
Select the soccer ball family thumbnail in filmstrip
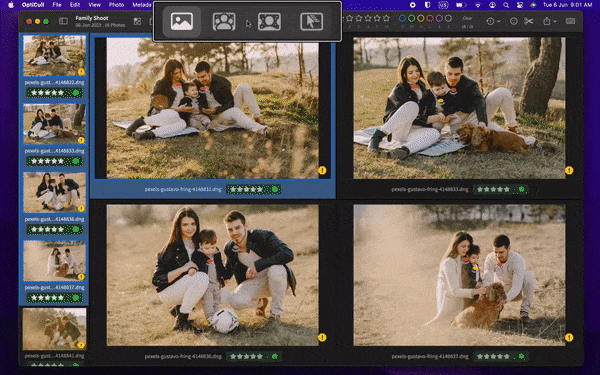click(54, 192)
